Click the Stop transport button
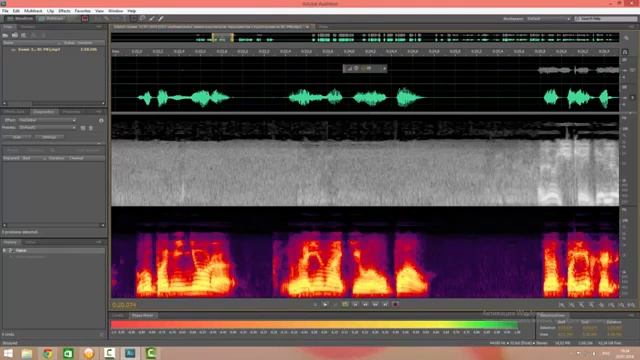 pyautogui.click(x=315, y=304)
